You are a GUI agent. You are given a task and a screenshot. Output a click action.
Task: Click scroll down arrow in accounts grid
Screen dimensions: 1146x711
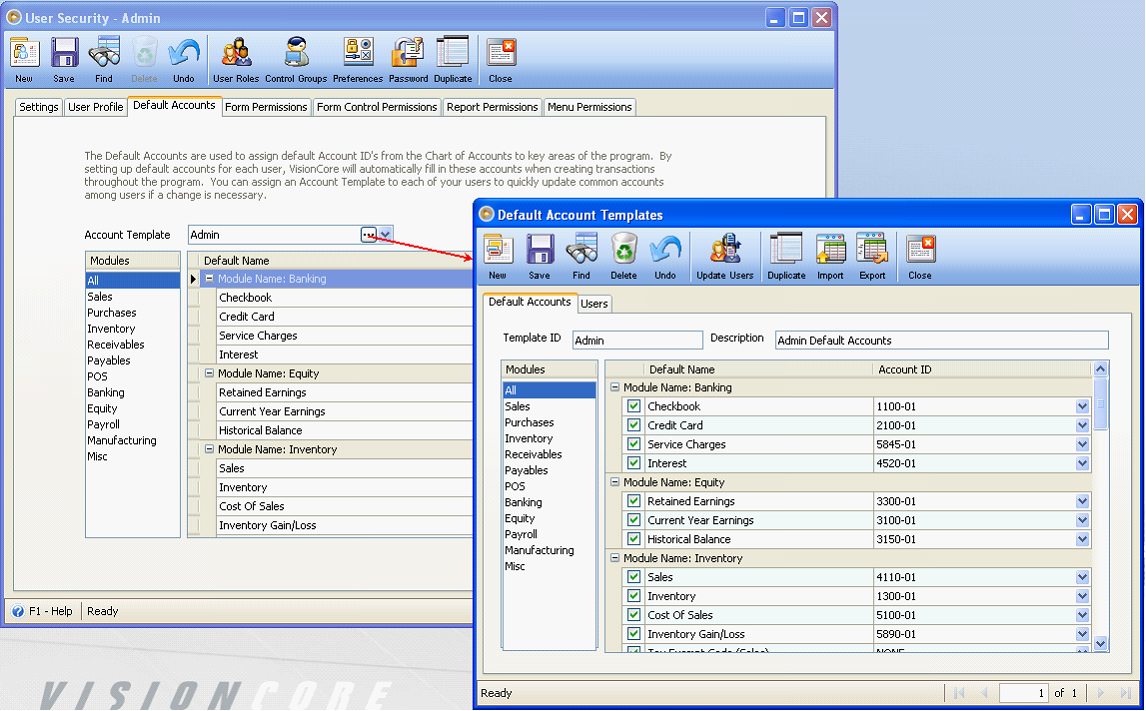(x=1101, y=644)
